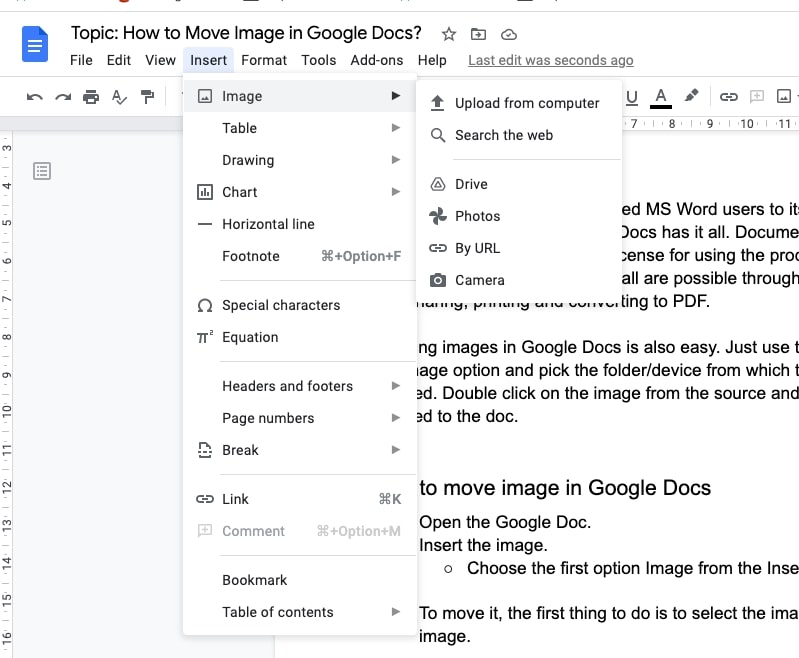Click the horizontal ruler at mark 8

pos(672,124)
